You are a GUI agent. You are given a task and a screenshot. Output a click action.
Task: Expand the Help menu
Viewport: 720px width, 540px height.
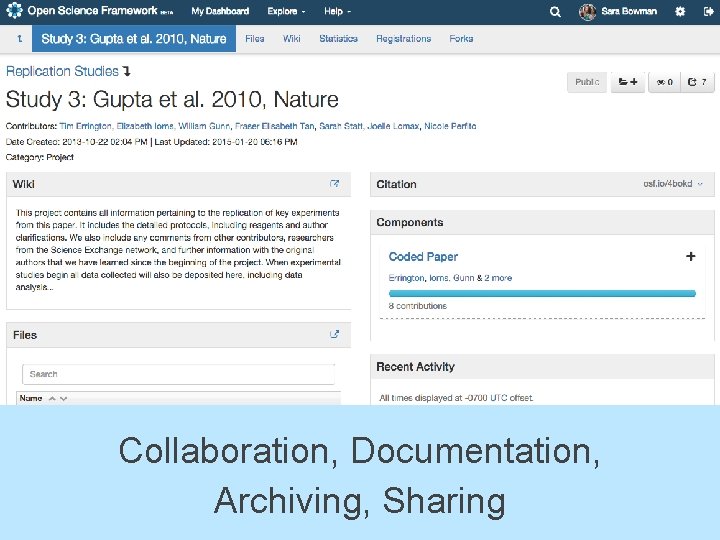pos(338,11)
